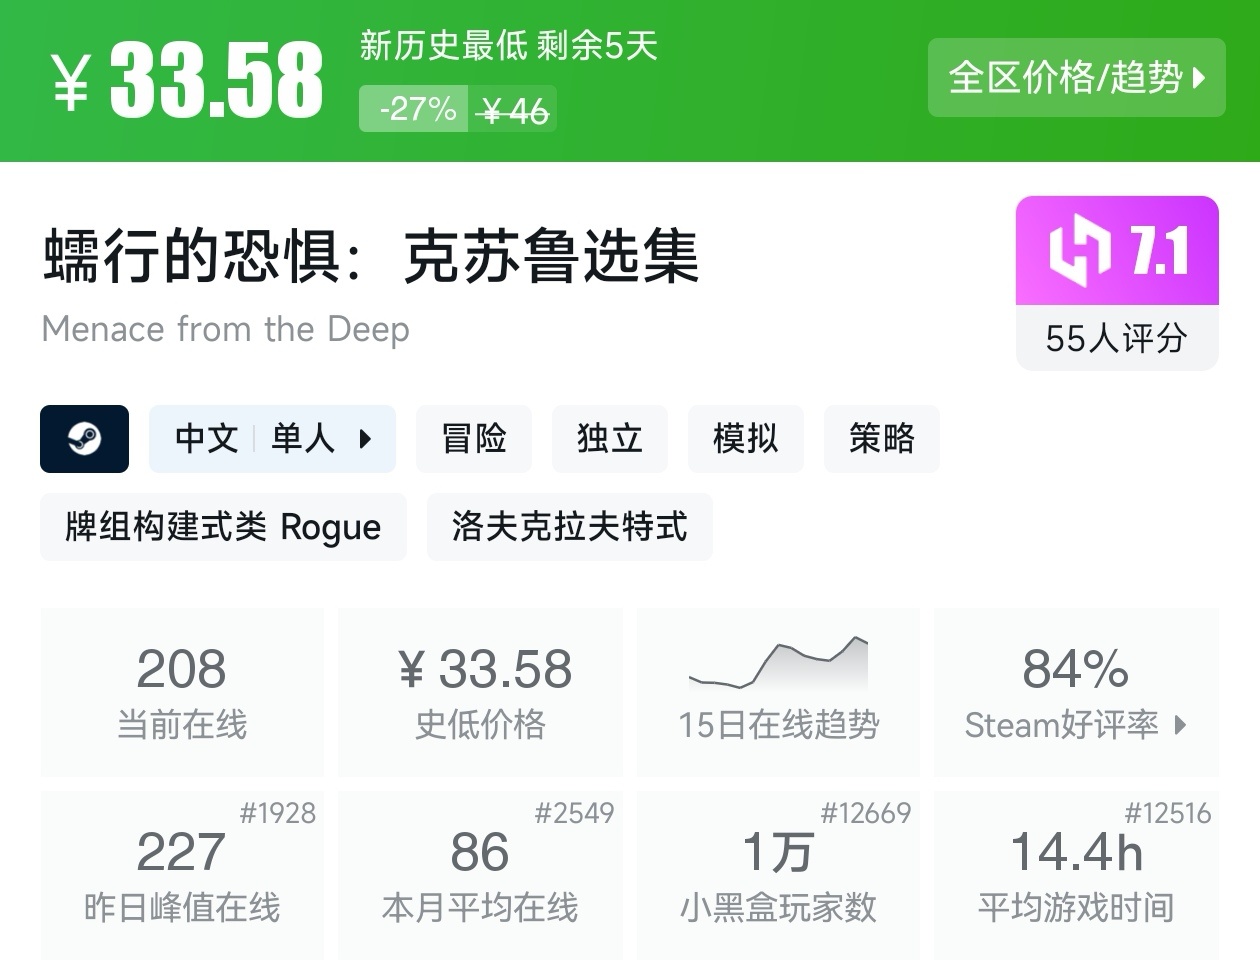1260x970 pixels.
Task: Click the Steam platform icon
Action: [84, 439]
